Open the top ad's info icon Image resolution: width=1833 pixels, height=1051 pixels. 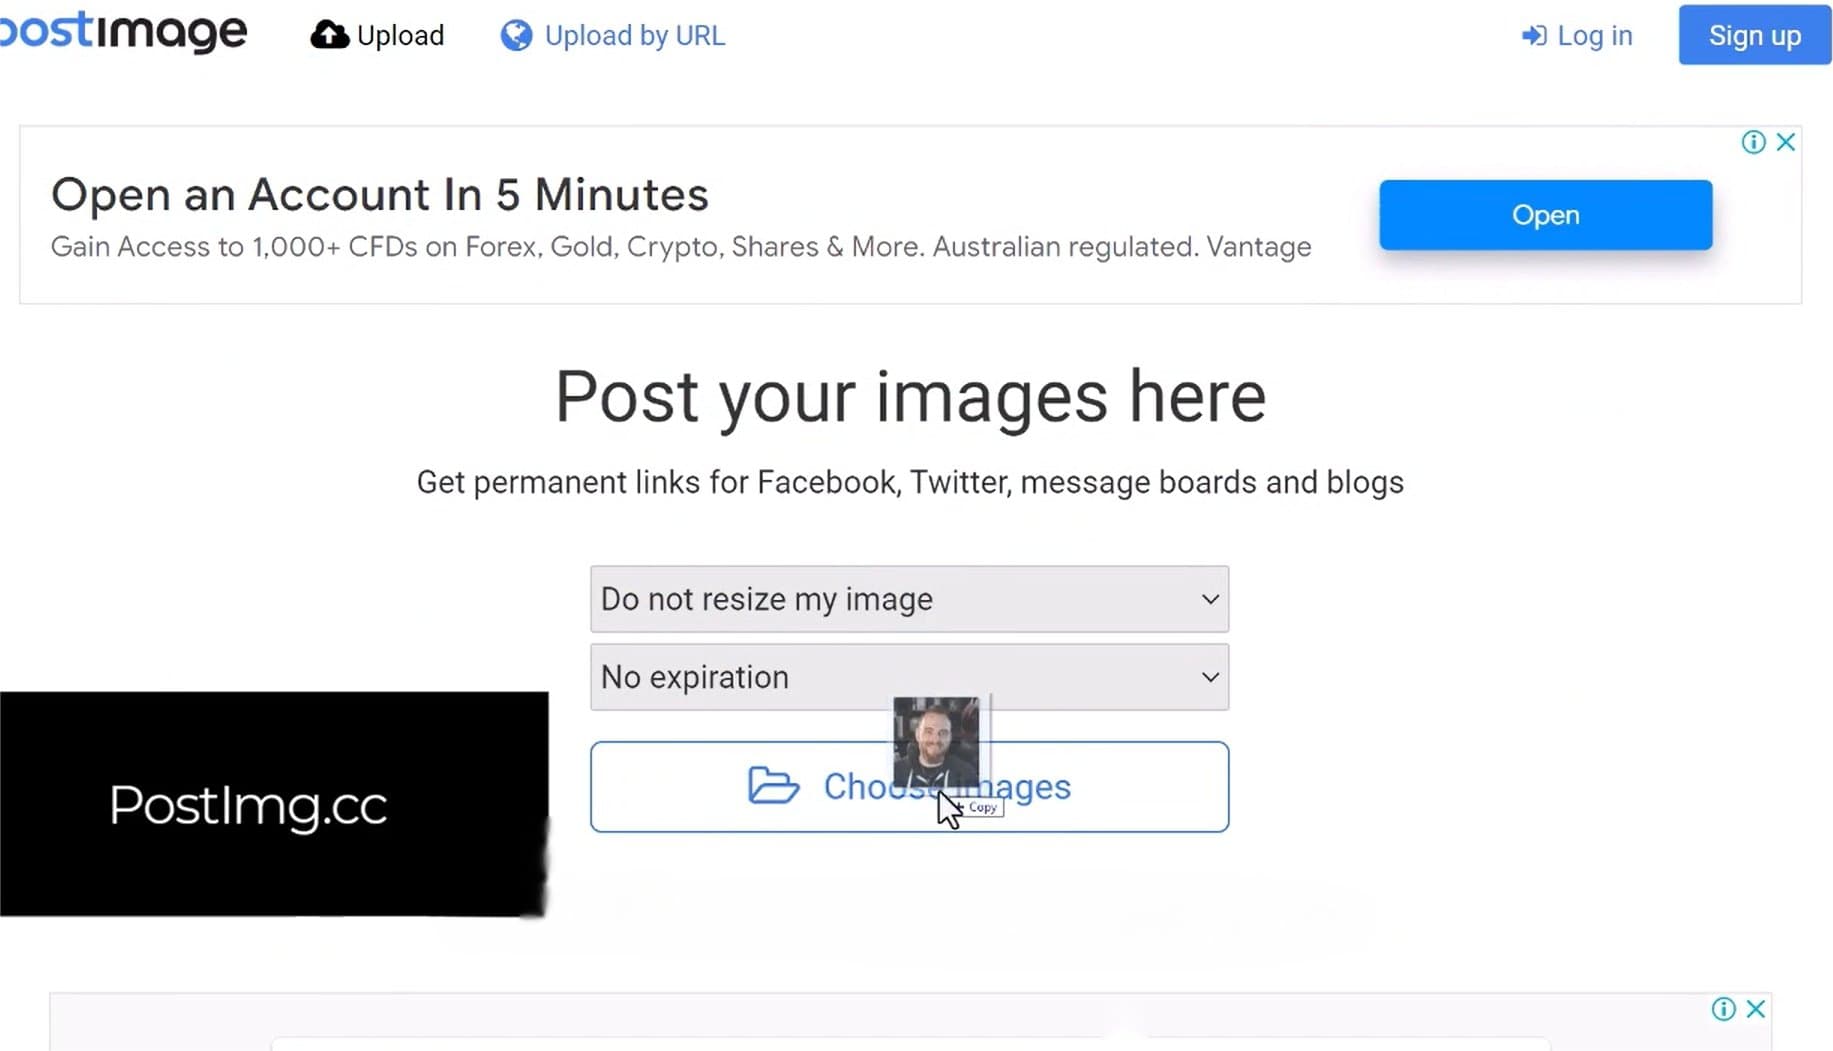pyautogui.click(x=1753, y=142)
